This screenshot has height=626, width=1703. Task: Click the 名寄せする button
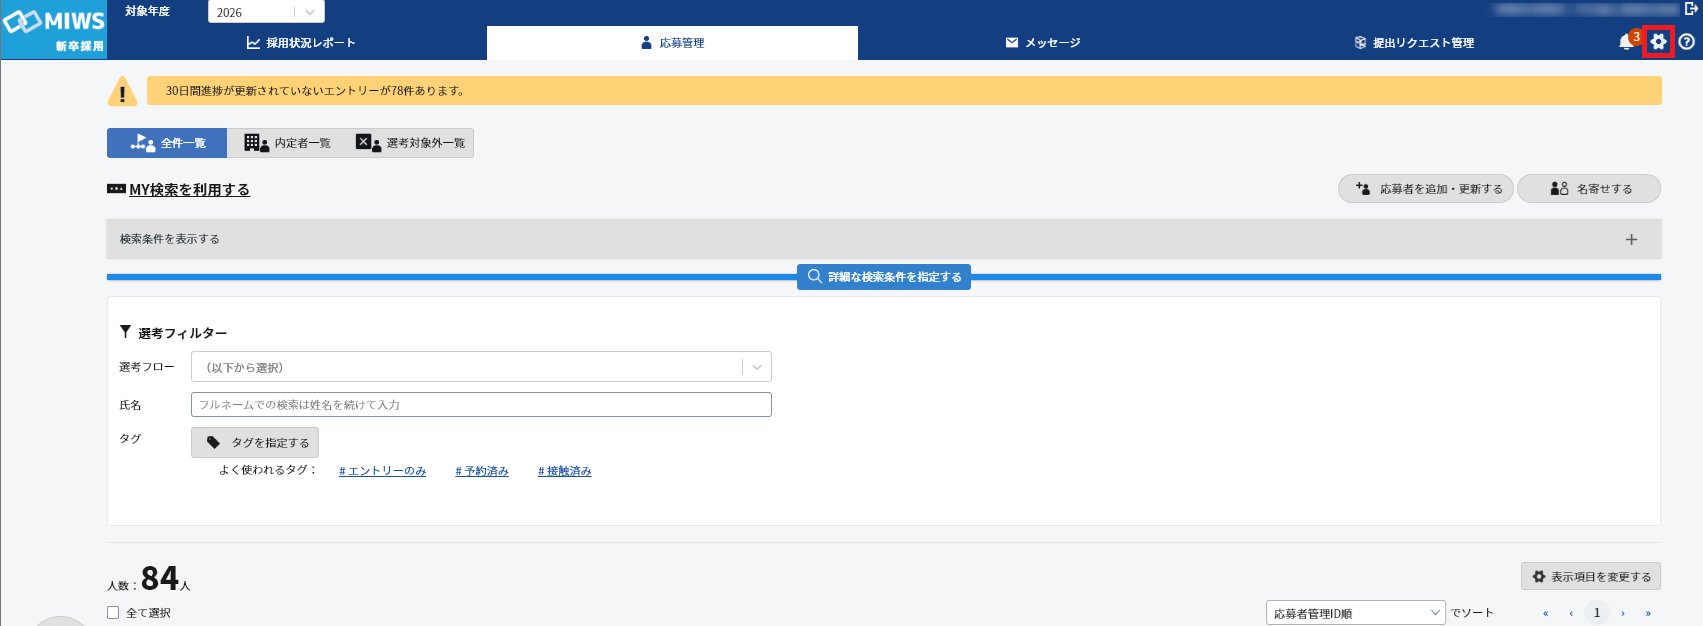click(1589, 189)
